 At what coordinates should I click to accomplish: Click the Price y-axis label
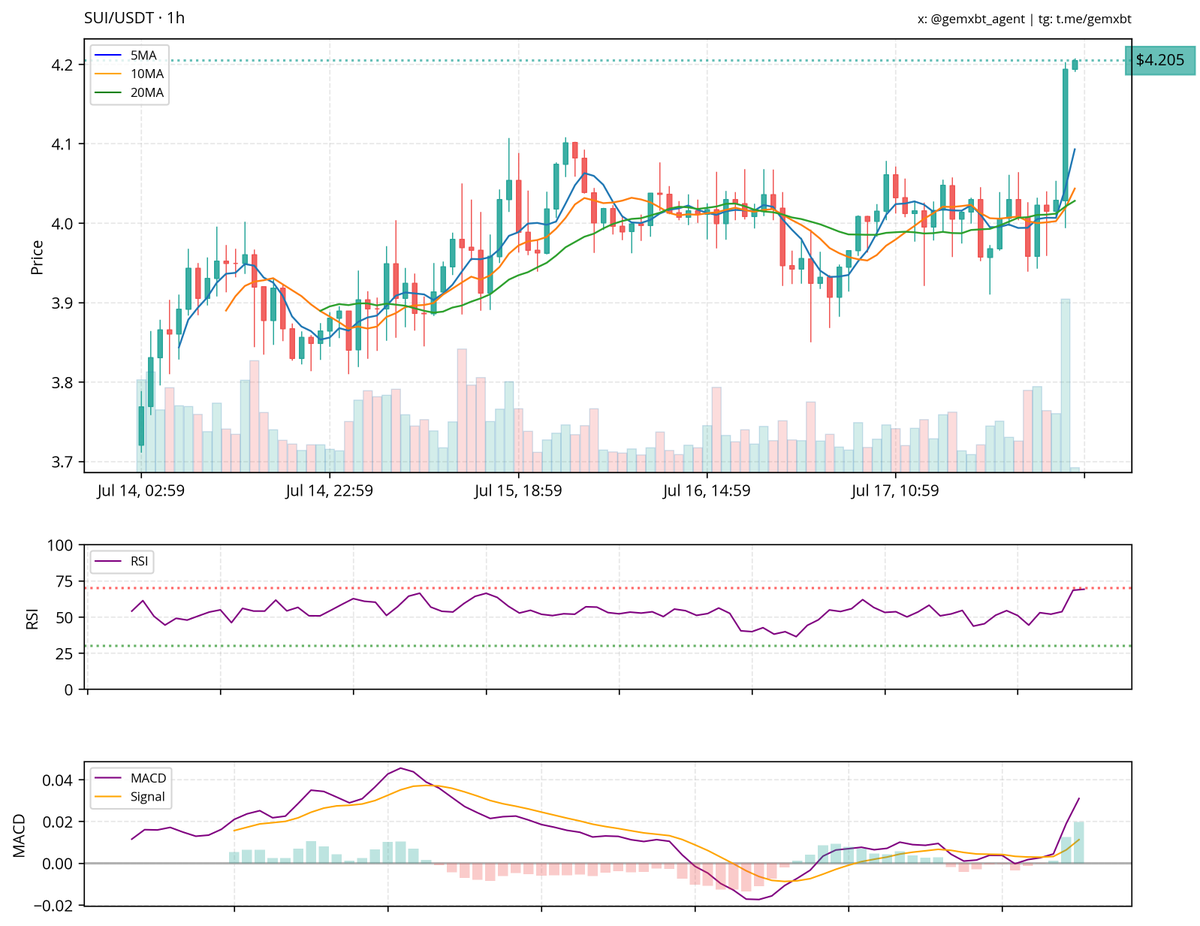click(37, 256)
